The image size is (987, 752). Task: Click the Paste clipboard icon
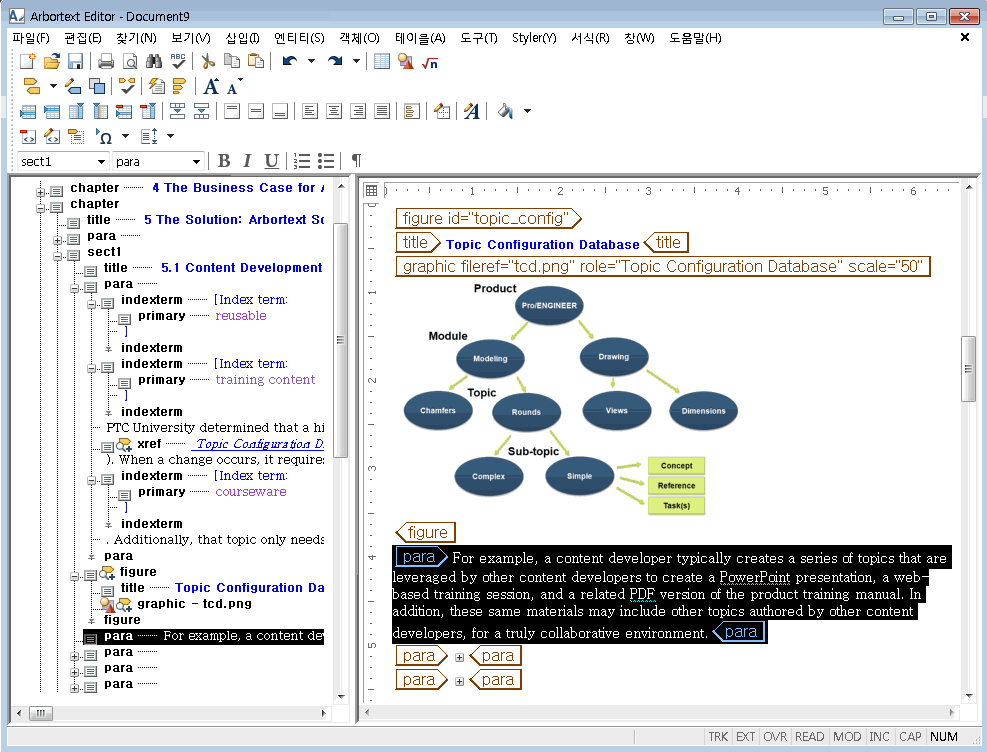pyautogui.click(x=256, y=61)
